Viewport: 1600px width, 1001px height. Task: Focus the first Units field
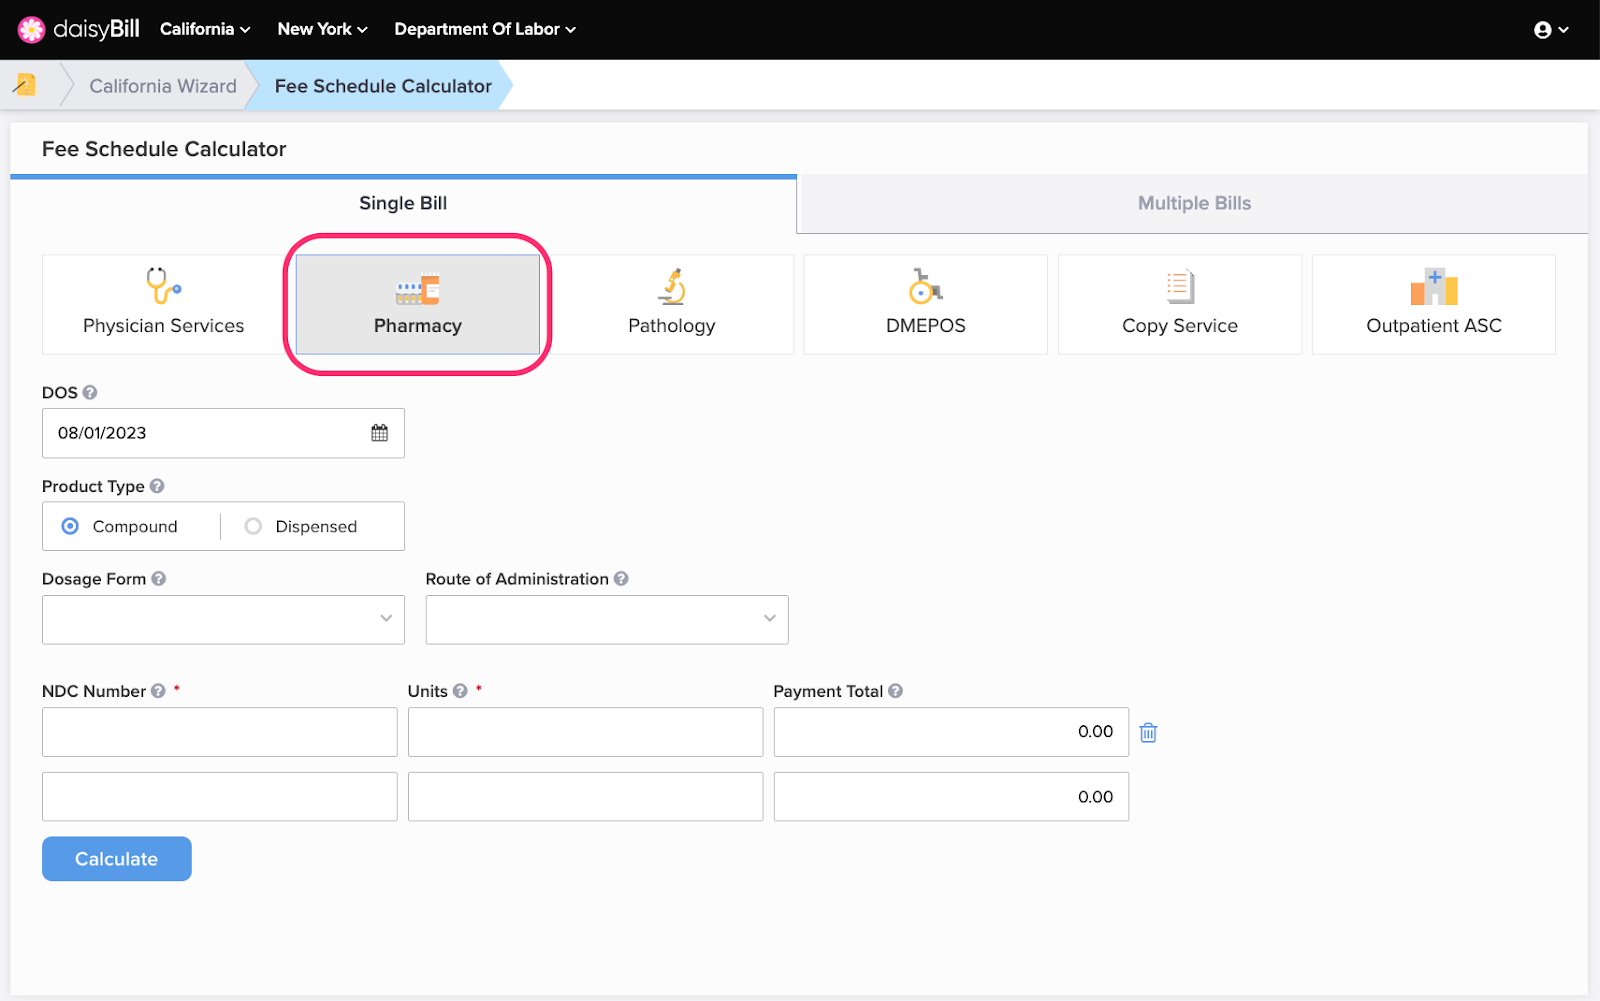tap(585, 732)
